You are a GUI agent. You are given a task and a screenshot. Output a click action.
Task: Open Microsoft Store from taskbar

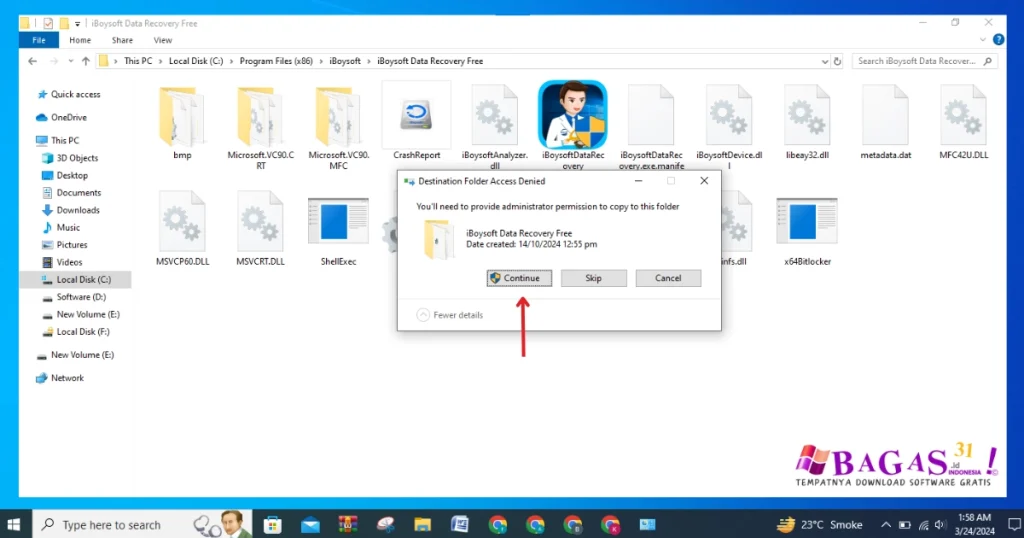[x=272, y=524]
